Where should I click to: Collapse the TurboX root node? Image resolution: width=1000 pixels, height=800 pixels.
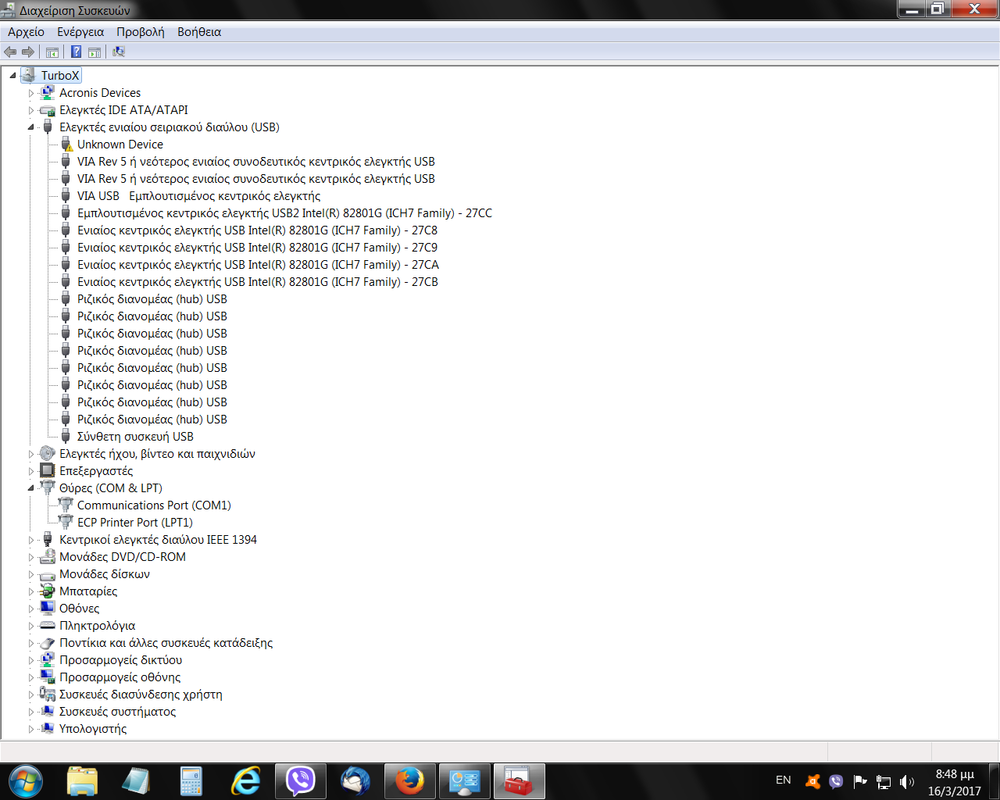tap(13, 76)
